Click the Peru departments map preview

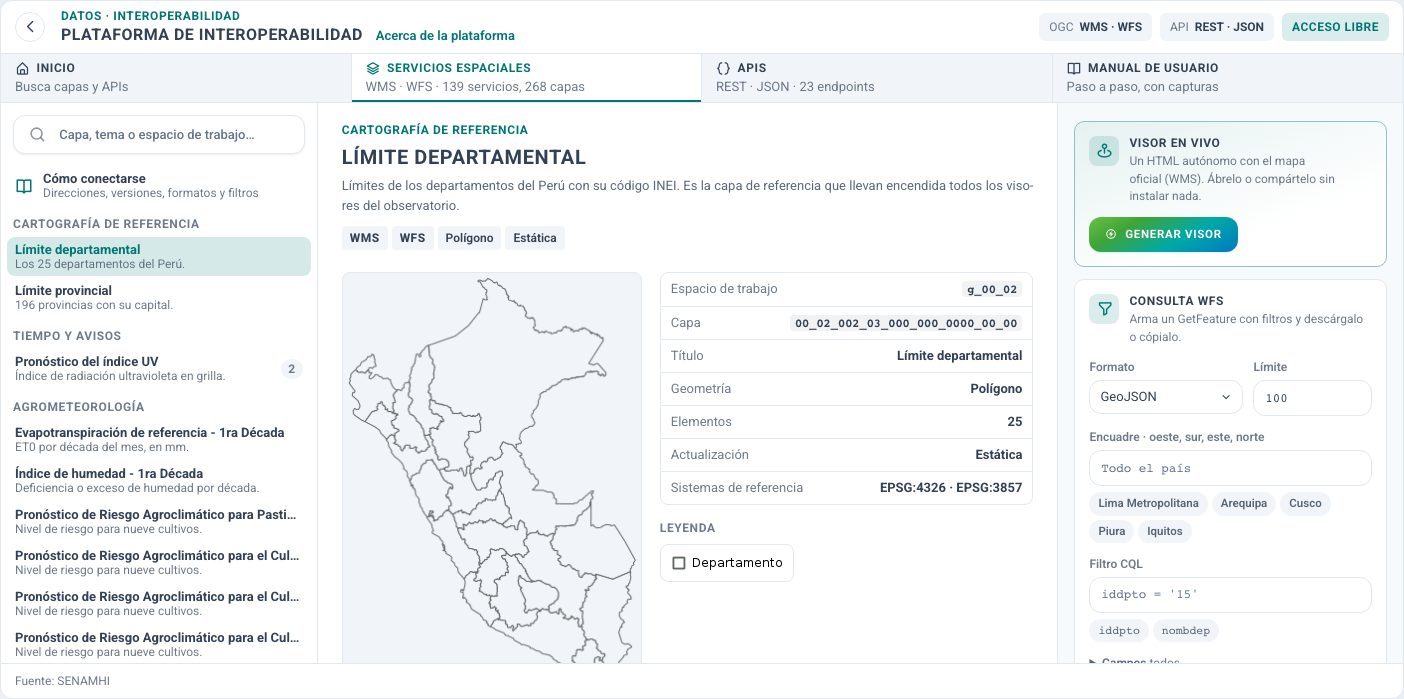pos(491,467)
